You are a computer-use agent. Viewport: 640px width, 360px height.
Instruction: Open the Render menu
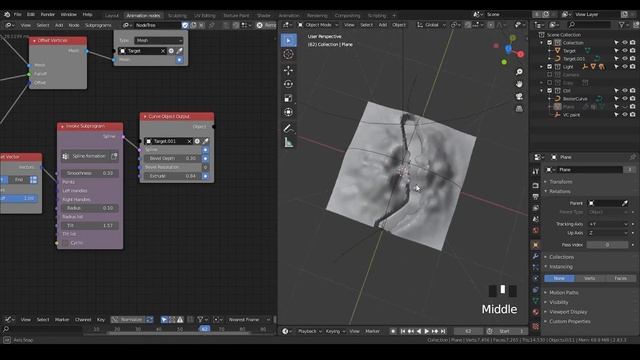47,14
